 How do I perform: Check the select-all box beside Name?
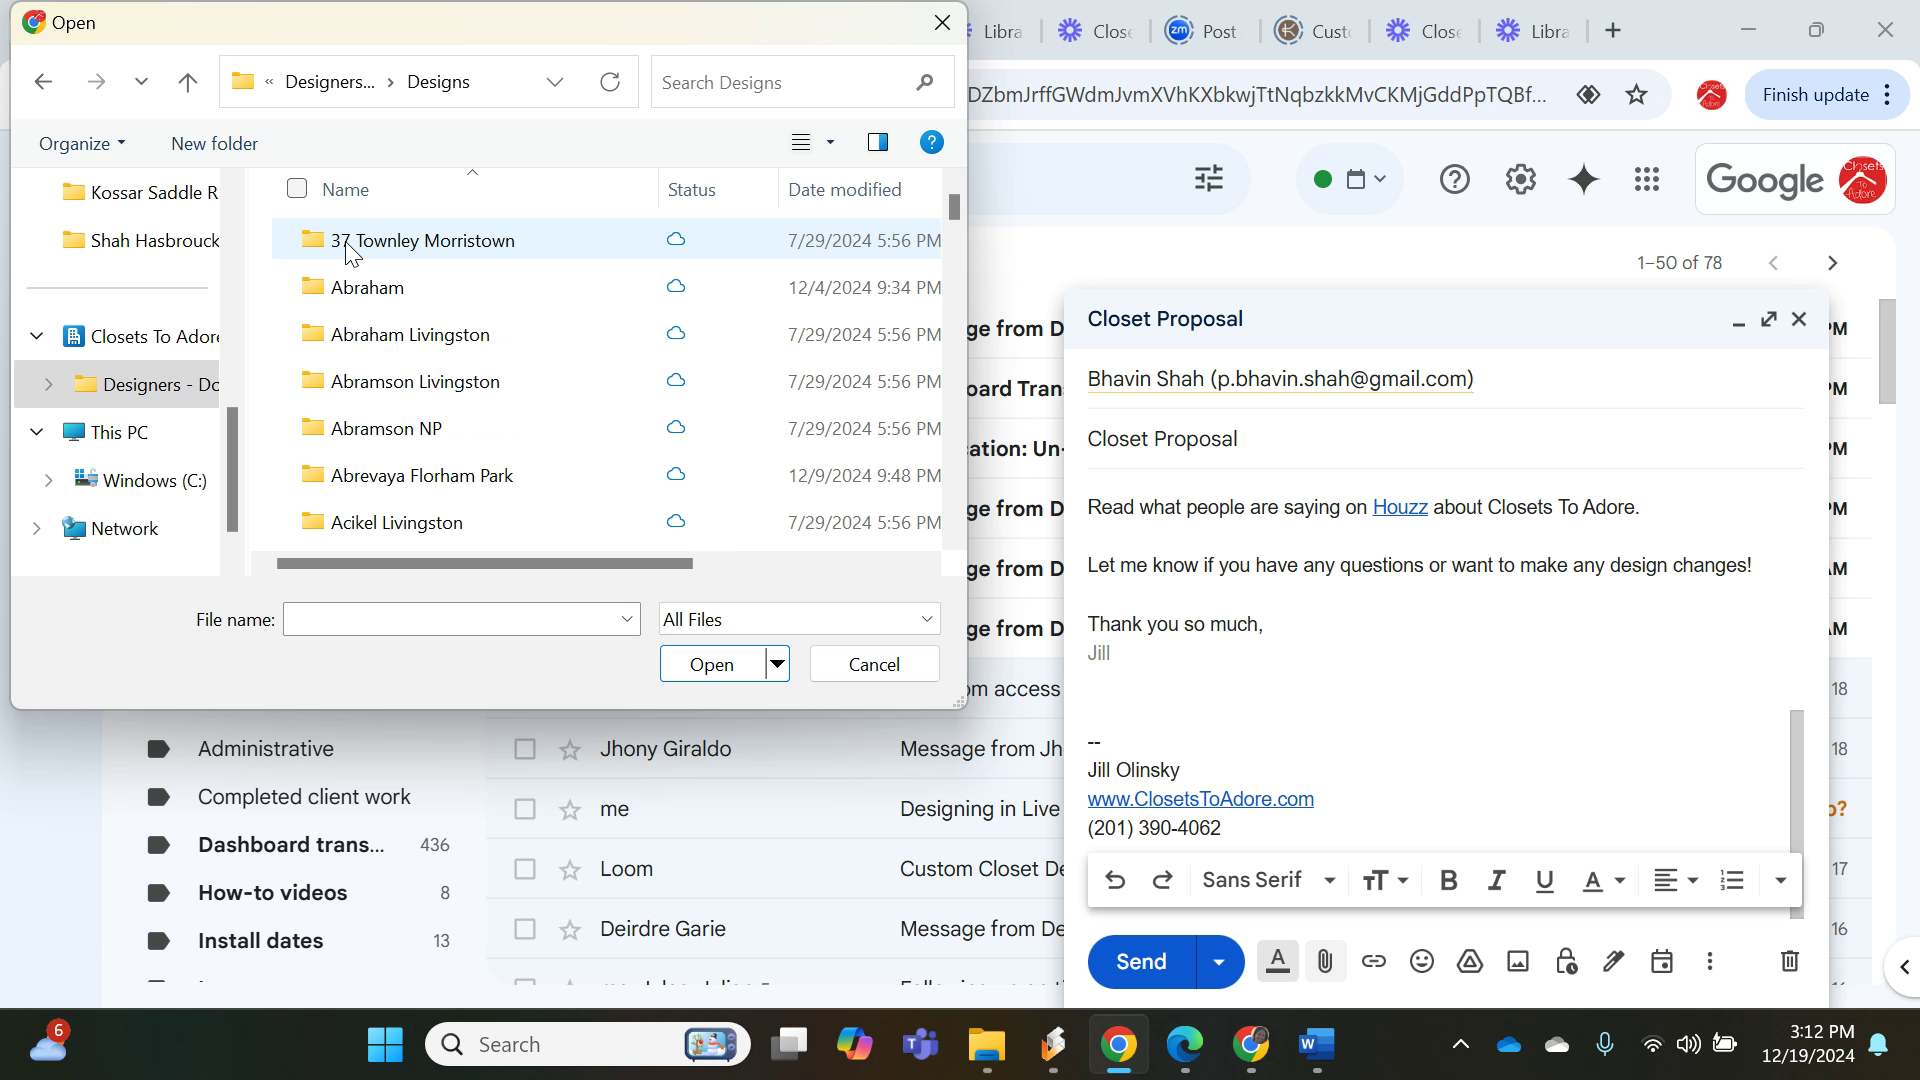click(297, 189)
